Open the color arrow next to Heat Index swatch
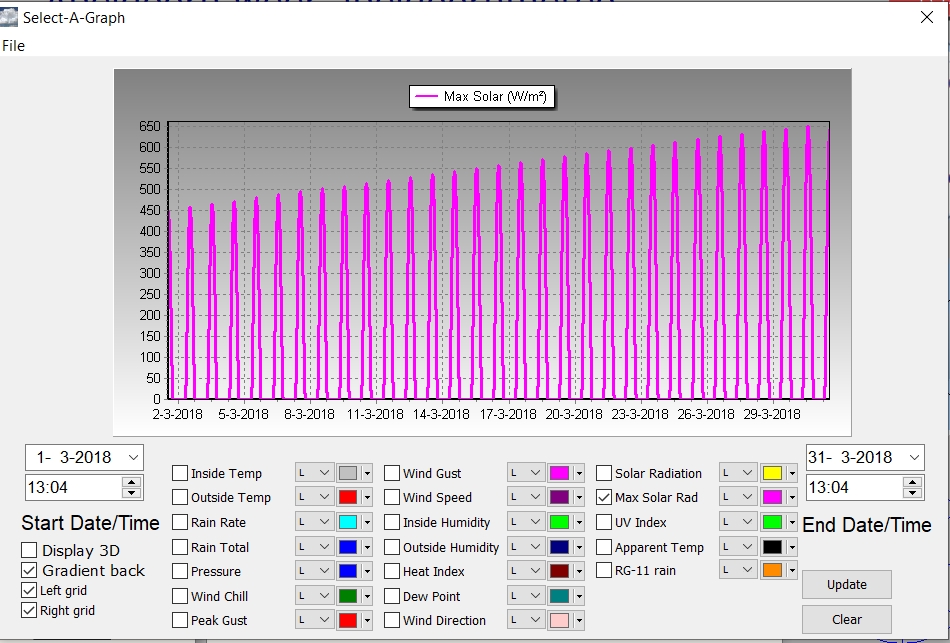The height and width of the screenshot is (643, 950). [578, 571]
